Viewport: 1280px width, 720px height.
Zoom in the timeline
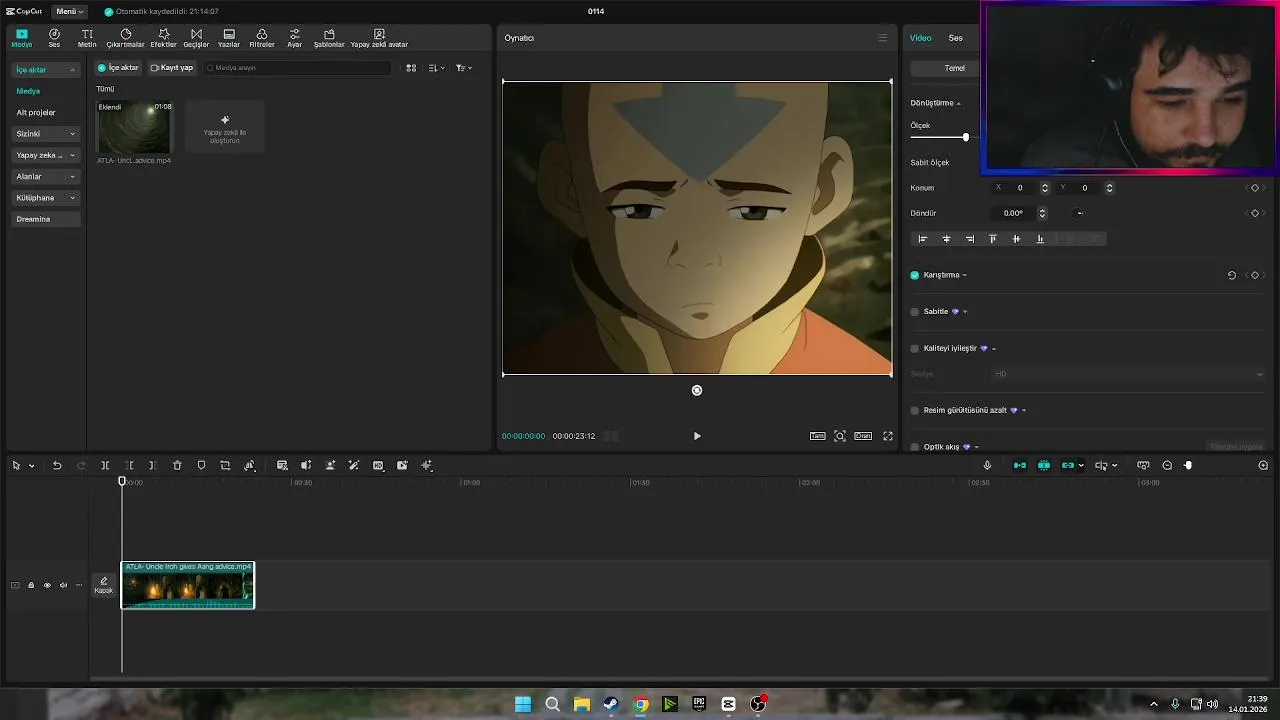[x=1263, y=465]
